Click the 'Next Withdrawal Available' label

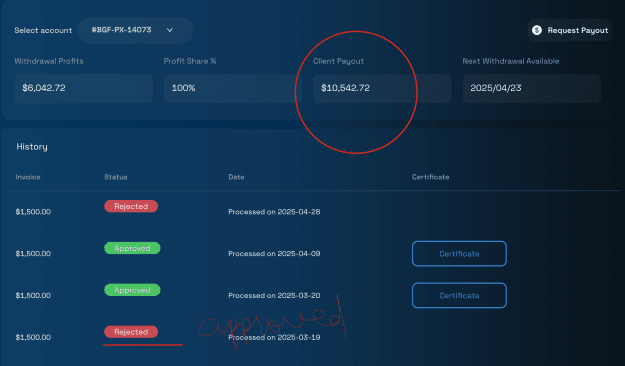(x=511, y=61)
